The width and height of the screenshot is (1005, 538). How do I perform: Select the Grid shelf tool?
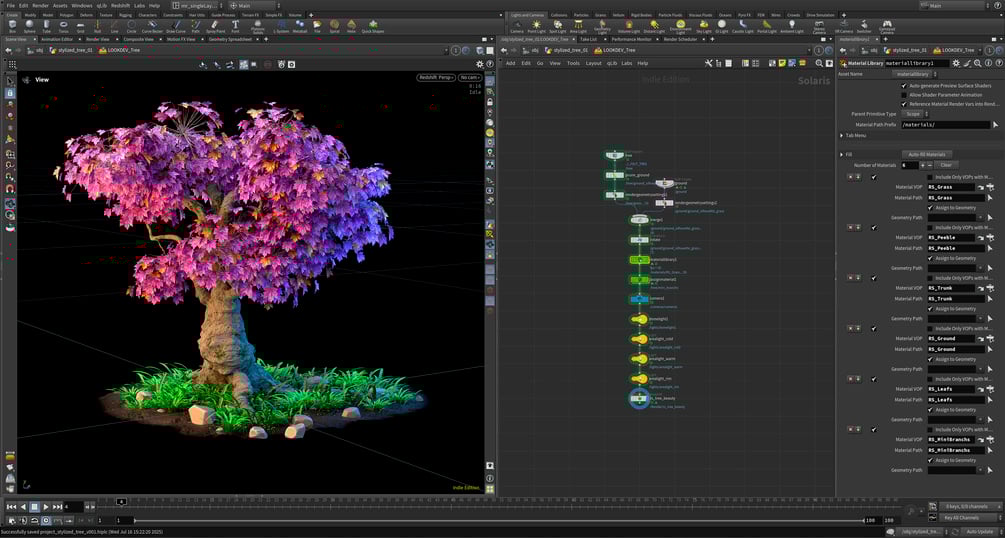coord(80,26)
